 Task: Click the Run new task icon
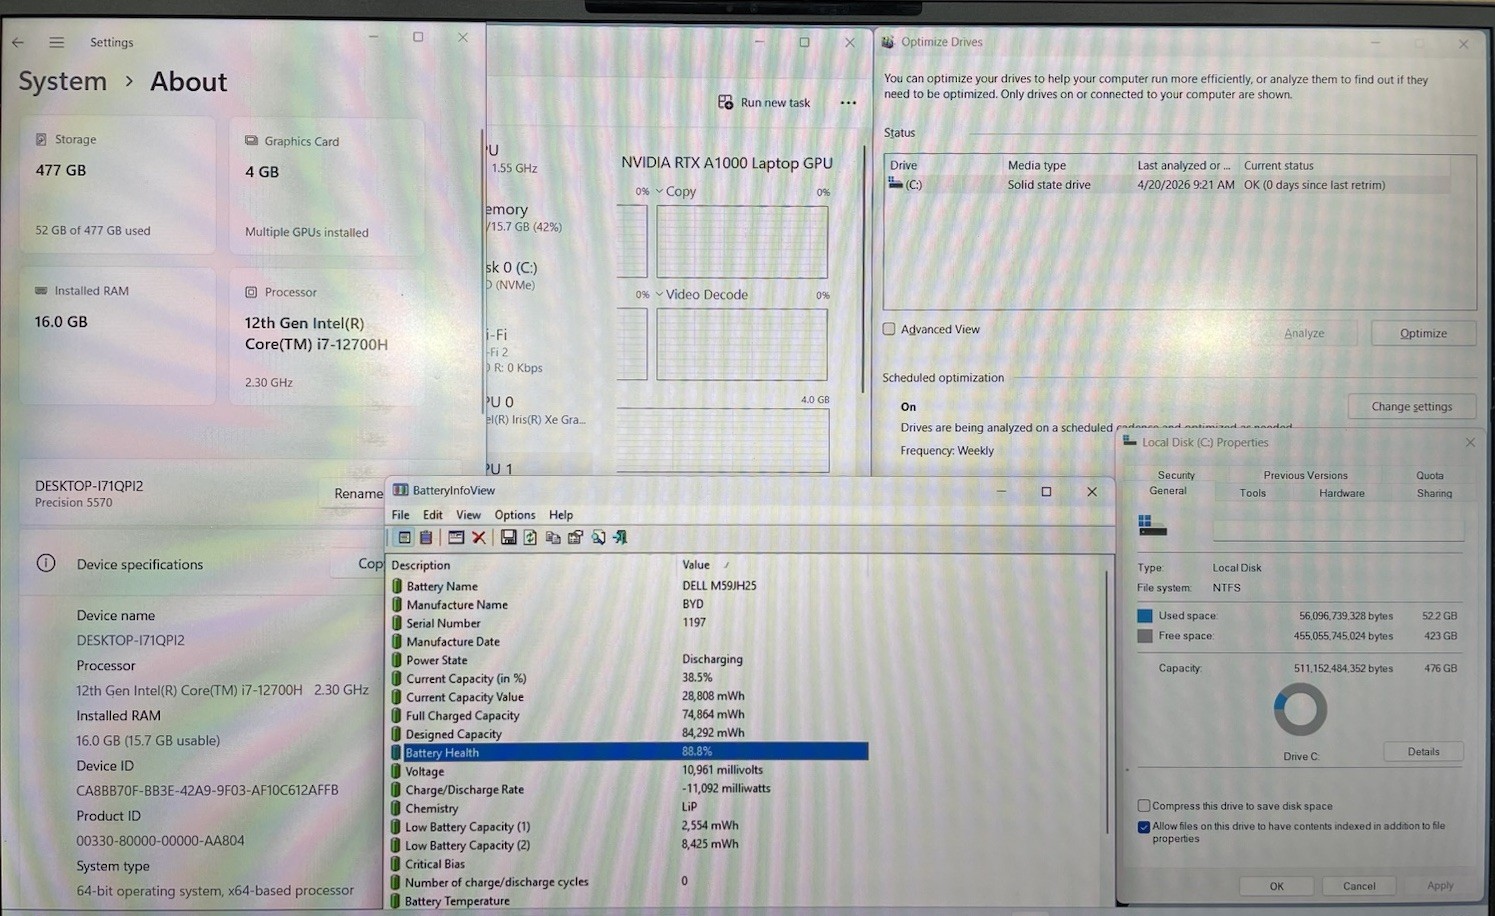(x=726, y=102)
